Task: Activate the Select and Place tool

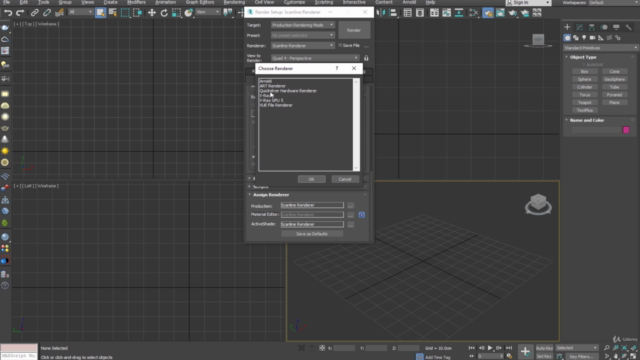Action: (x=189, y=13)
